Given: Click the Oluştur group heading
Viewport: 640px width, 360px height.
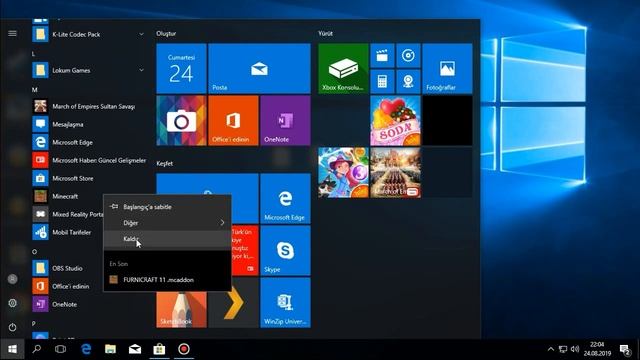Looking at the screenshot, I should click(x=166, y=33).
